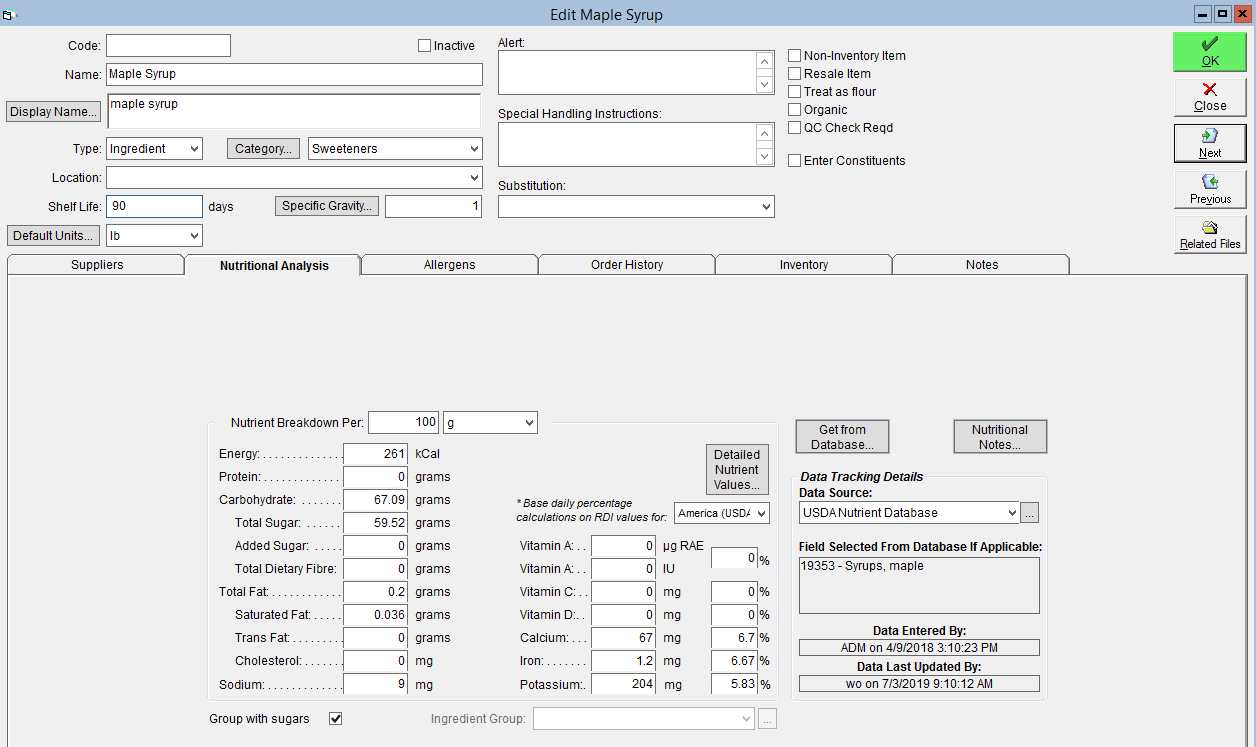The width and height of the screenshot is (1256, 747).
Task: Select the Nutritional Analysis tab
Action: coord(274,265)
